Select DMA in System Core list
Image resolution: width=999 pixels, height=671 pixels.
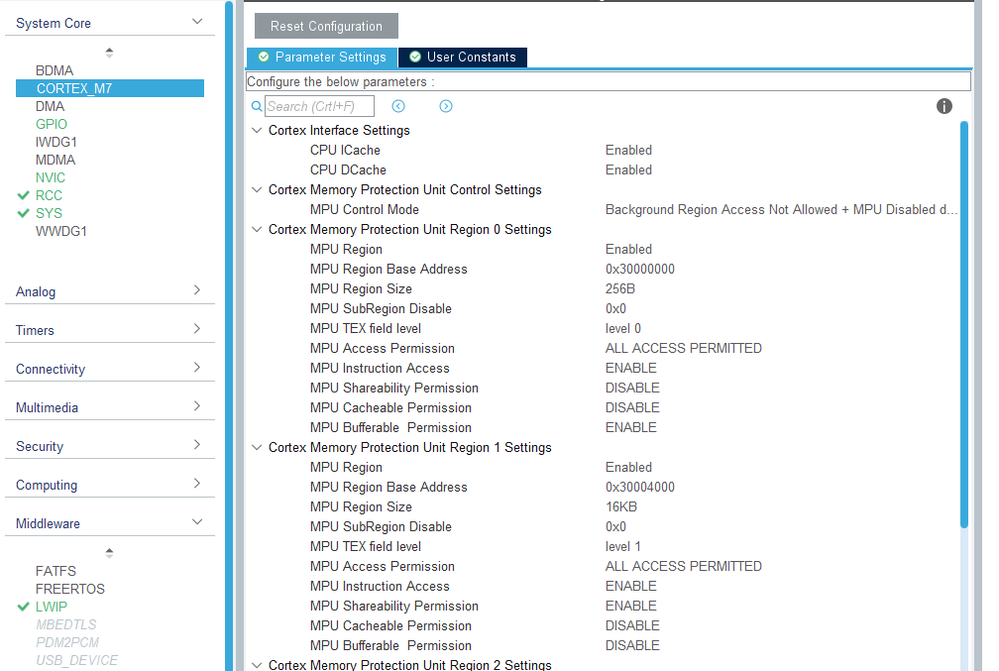pos(50,106)
